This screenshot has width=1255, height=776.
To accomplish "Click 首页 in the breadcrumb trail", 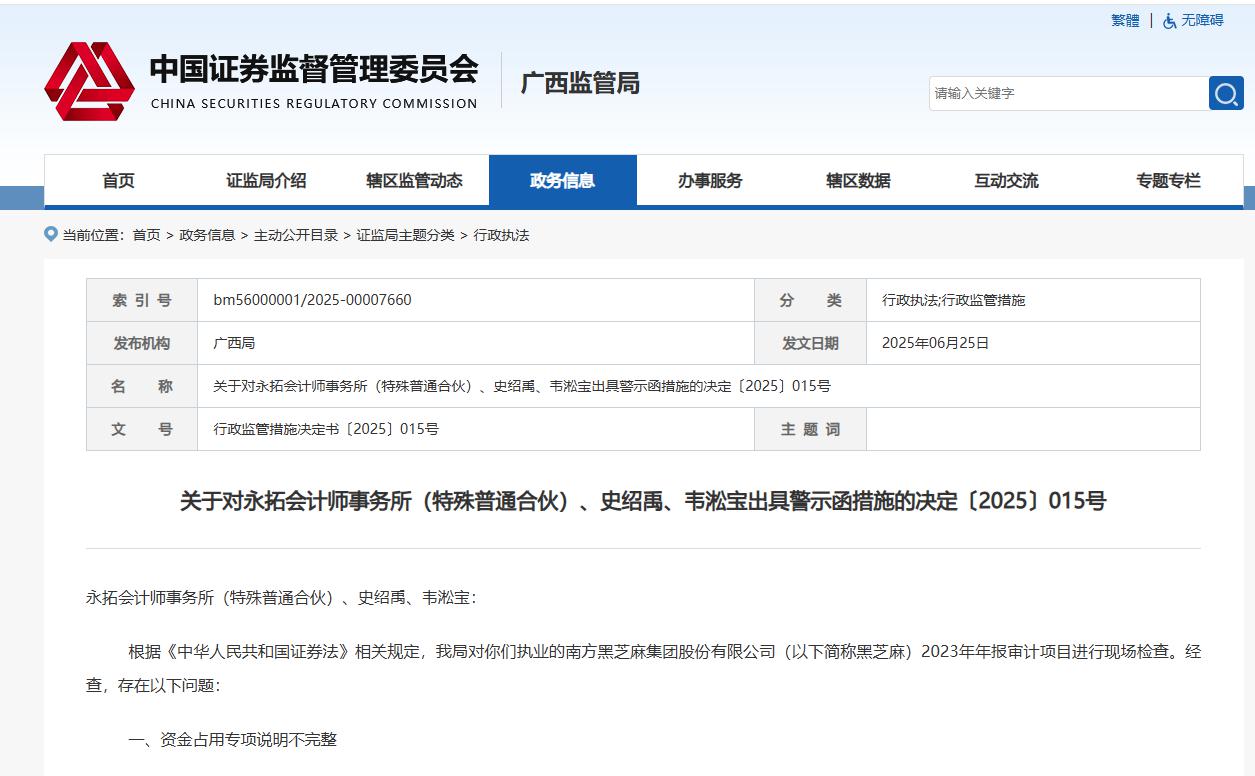I will point(146,235).
